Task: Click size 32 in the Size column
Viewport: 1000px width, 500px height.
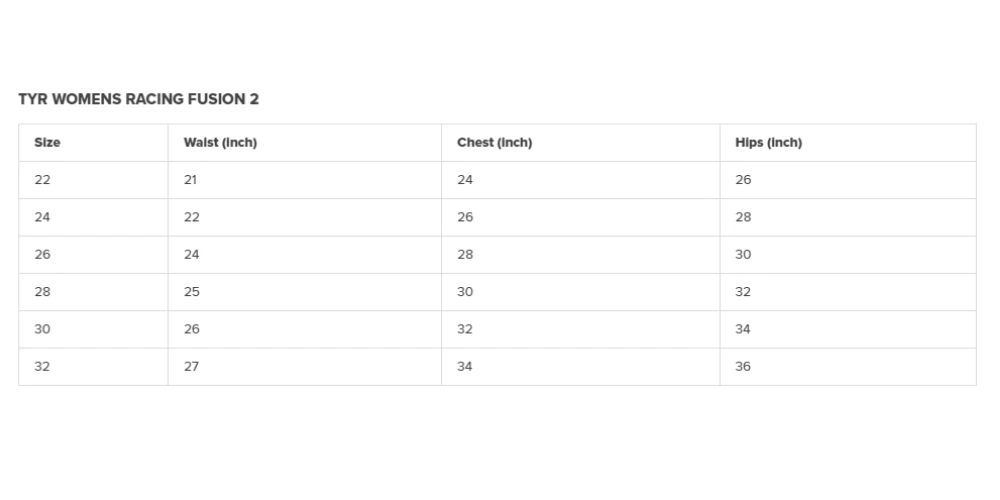Action: coord(42,367)
